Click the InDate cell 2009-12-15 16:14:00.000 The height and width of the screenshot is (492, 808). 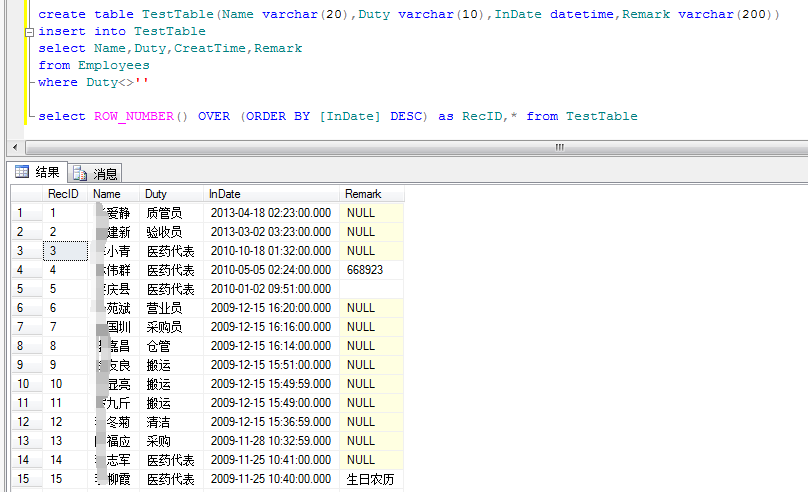pyautogui.click(x=271, y=346)
